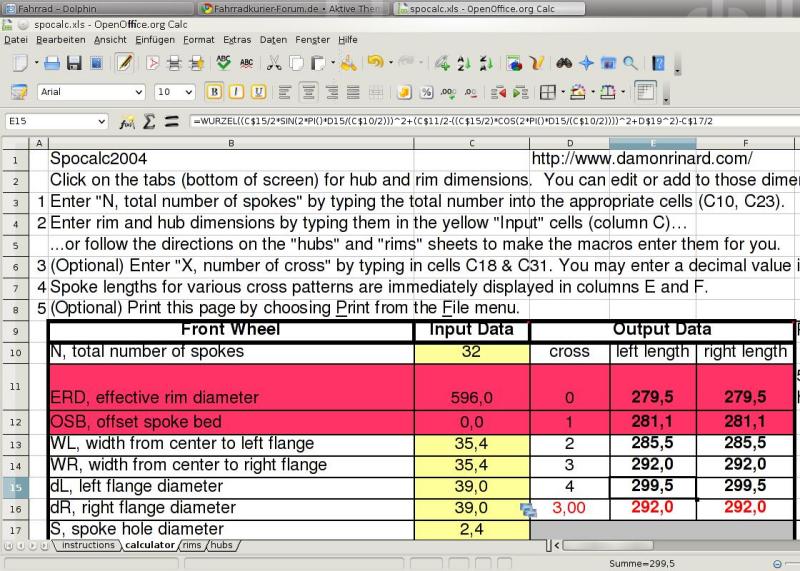
Task: Expand the Background Color dropdown arrow
Action: tap(593, 92)
